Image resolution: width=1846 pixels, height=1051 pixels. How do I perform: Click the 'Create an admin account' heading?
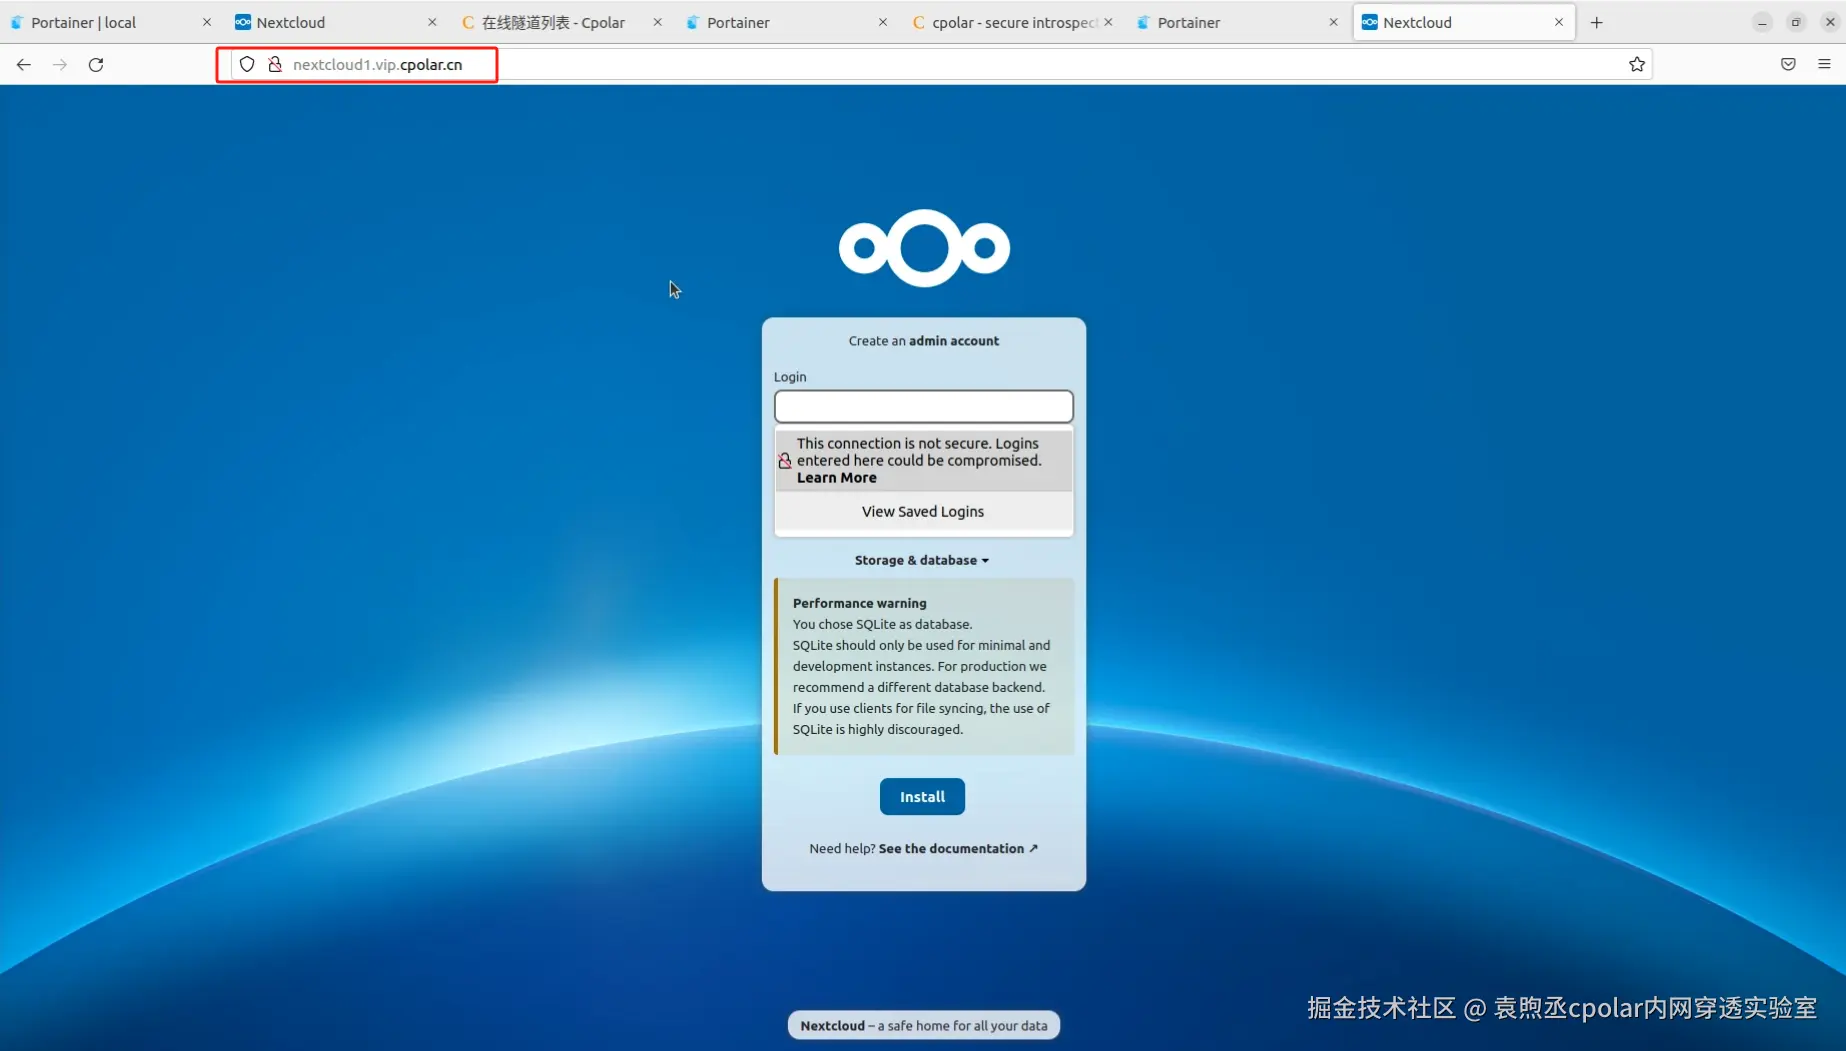pyautogui.click(x=923, y=341)
